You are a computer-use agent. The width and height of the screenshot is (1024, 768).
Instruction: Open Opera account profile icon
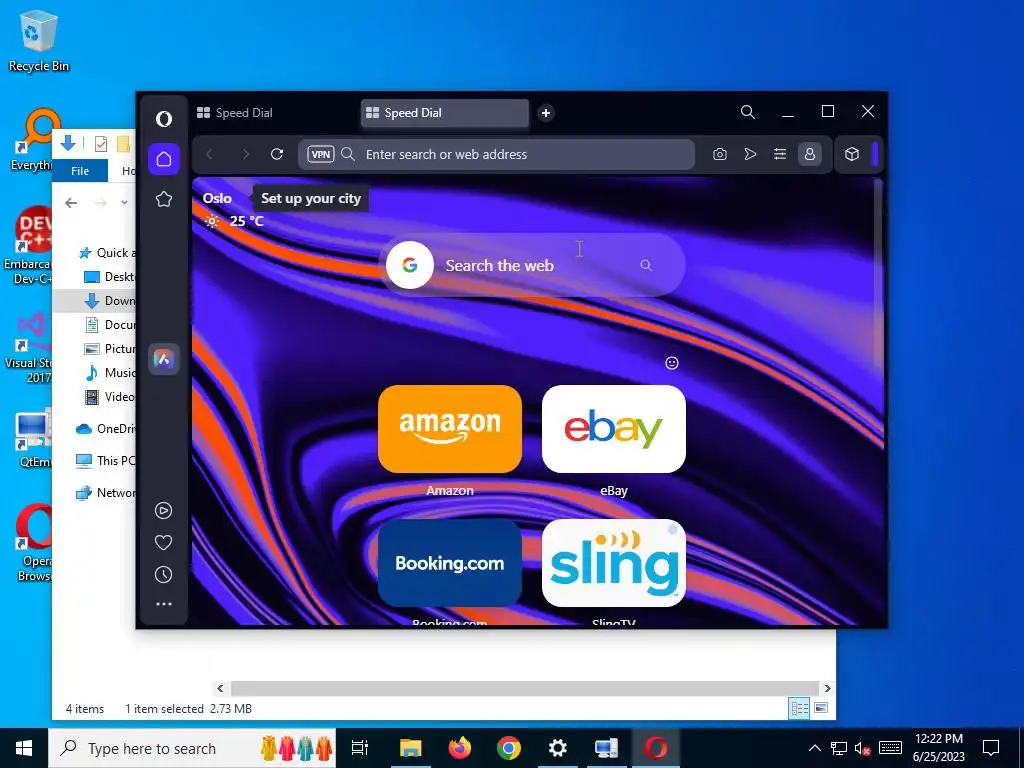tap(810, 154)
